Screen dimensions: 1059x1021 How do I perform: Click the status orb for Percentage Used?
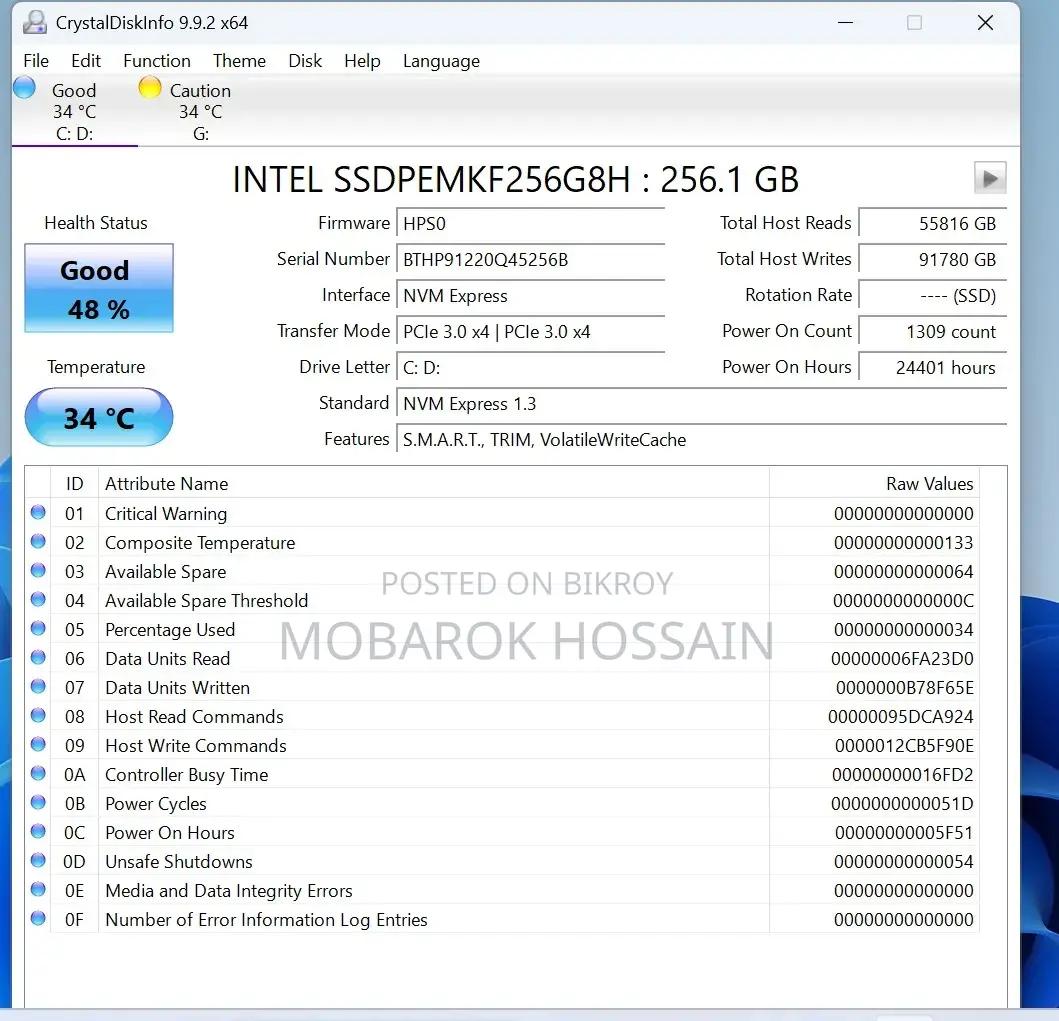[x=38, y=629]
